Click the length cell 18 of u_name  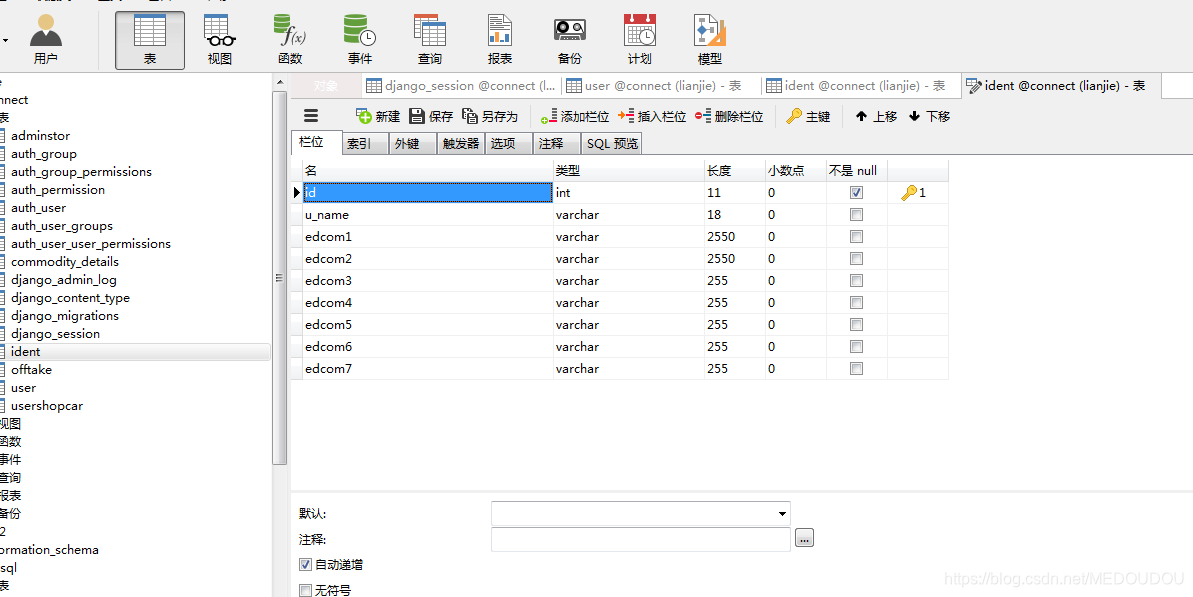734,215
